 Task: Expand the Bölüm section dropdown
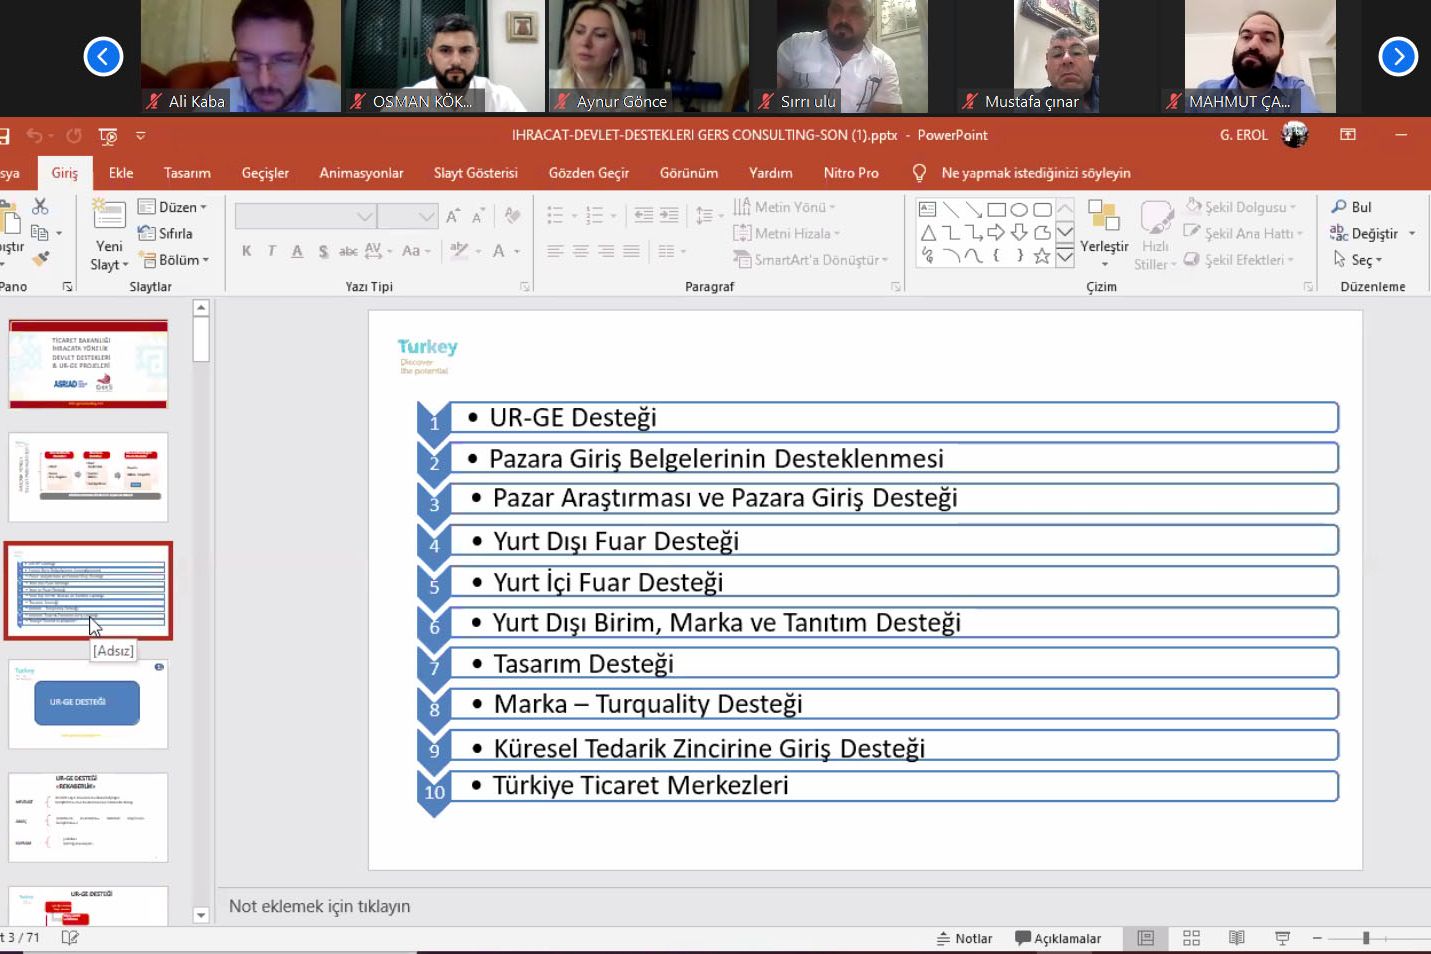pyautogui.click(x=175, y=260)
